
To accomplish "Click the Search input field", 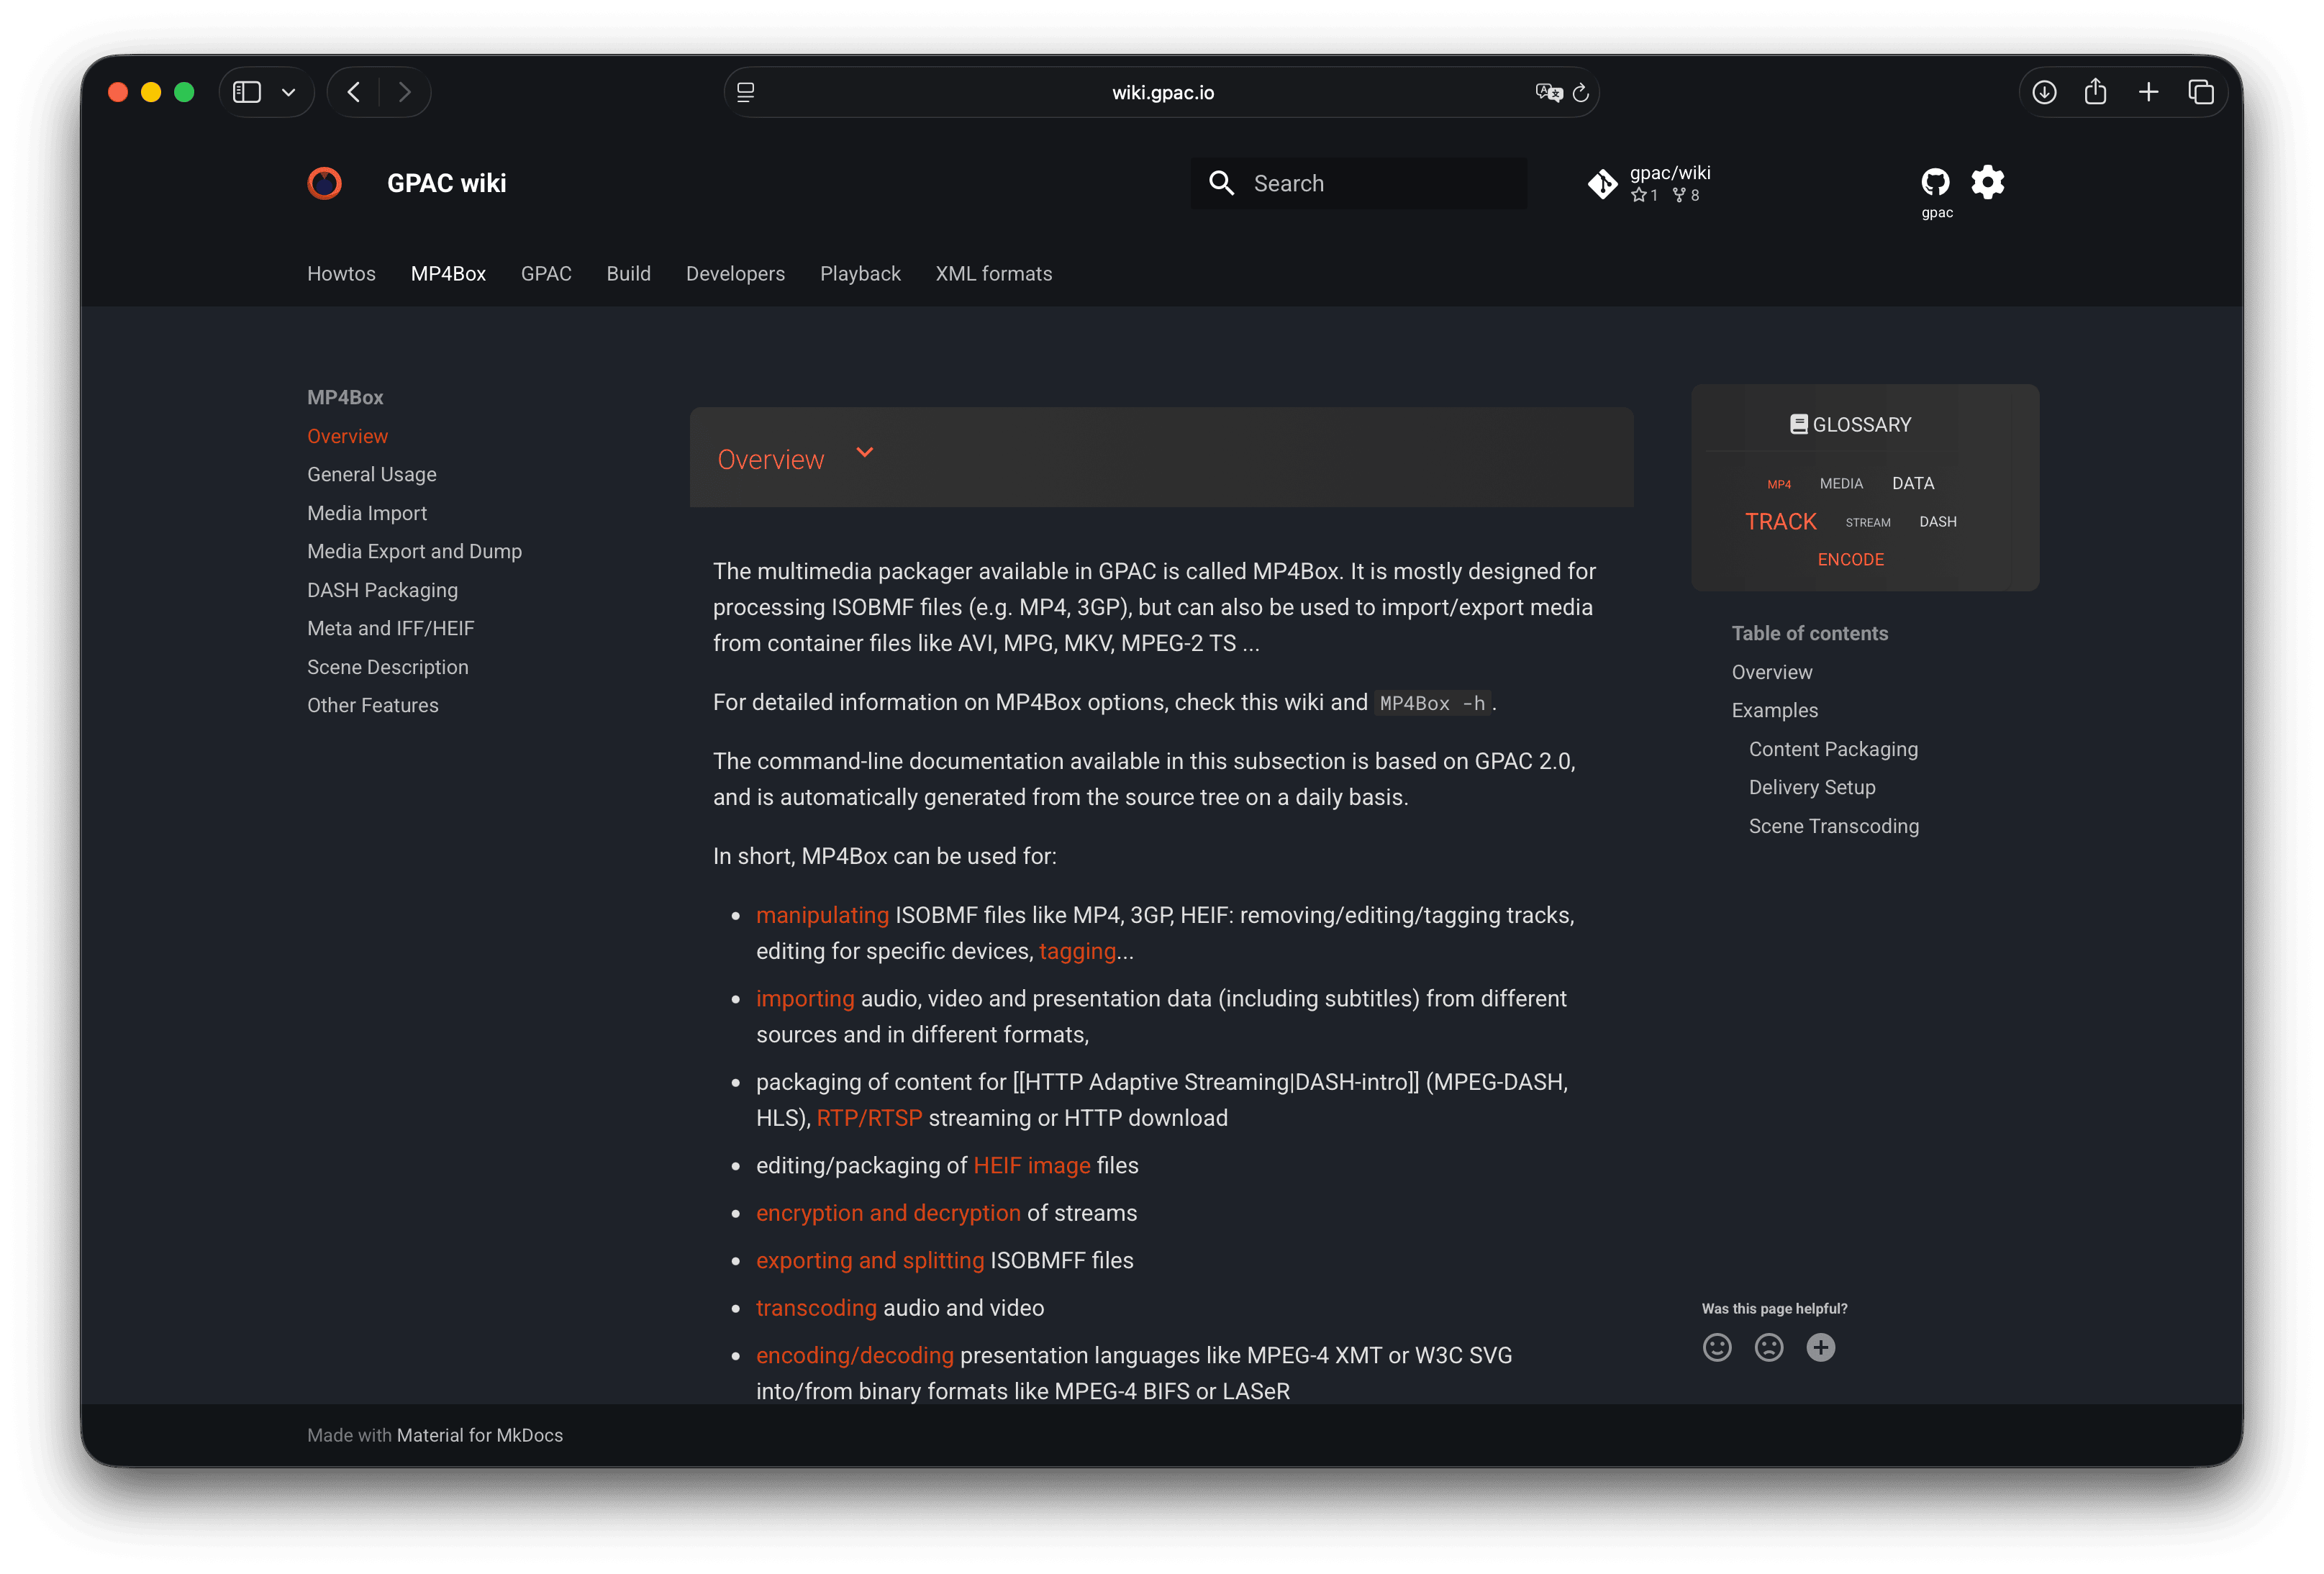I will coord(1358,183).
